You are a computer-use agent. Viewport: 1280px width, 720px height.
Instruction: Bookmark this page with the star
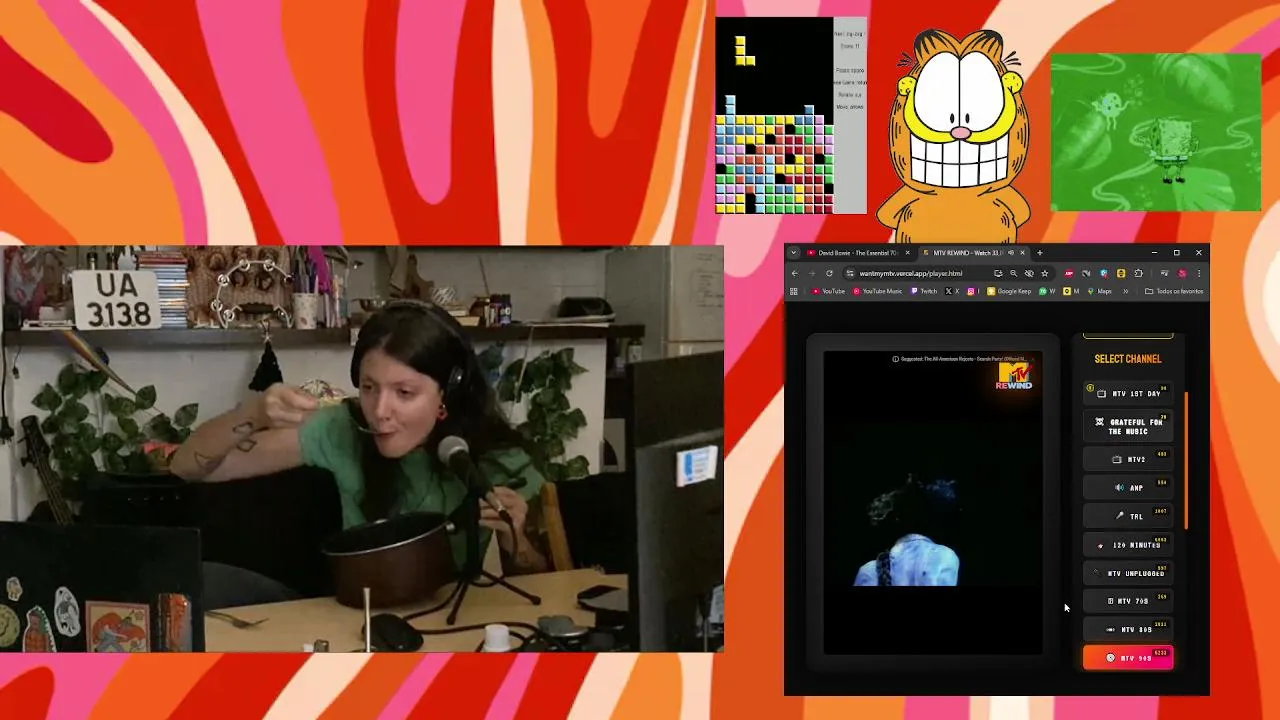pos(1045,273)
